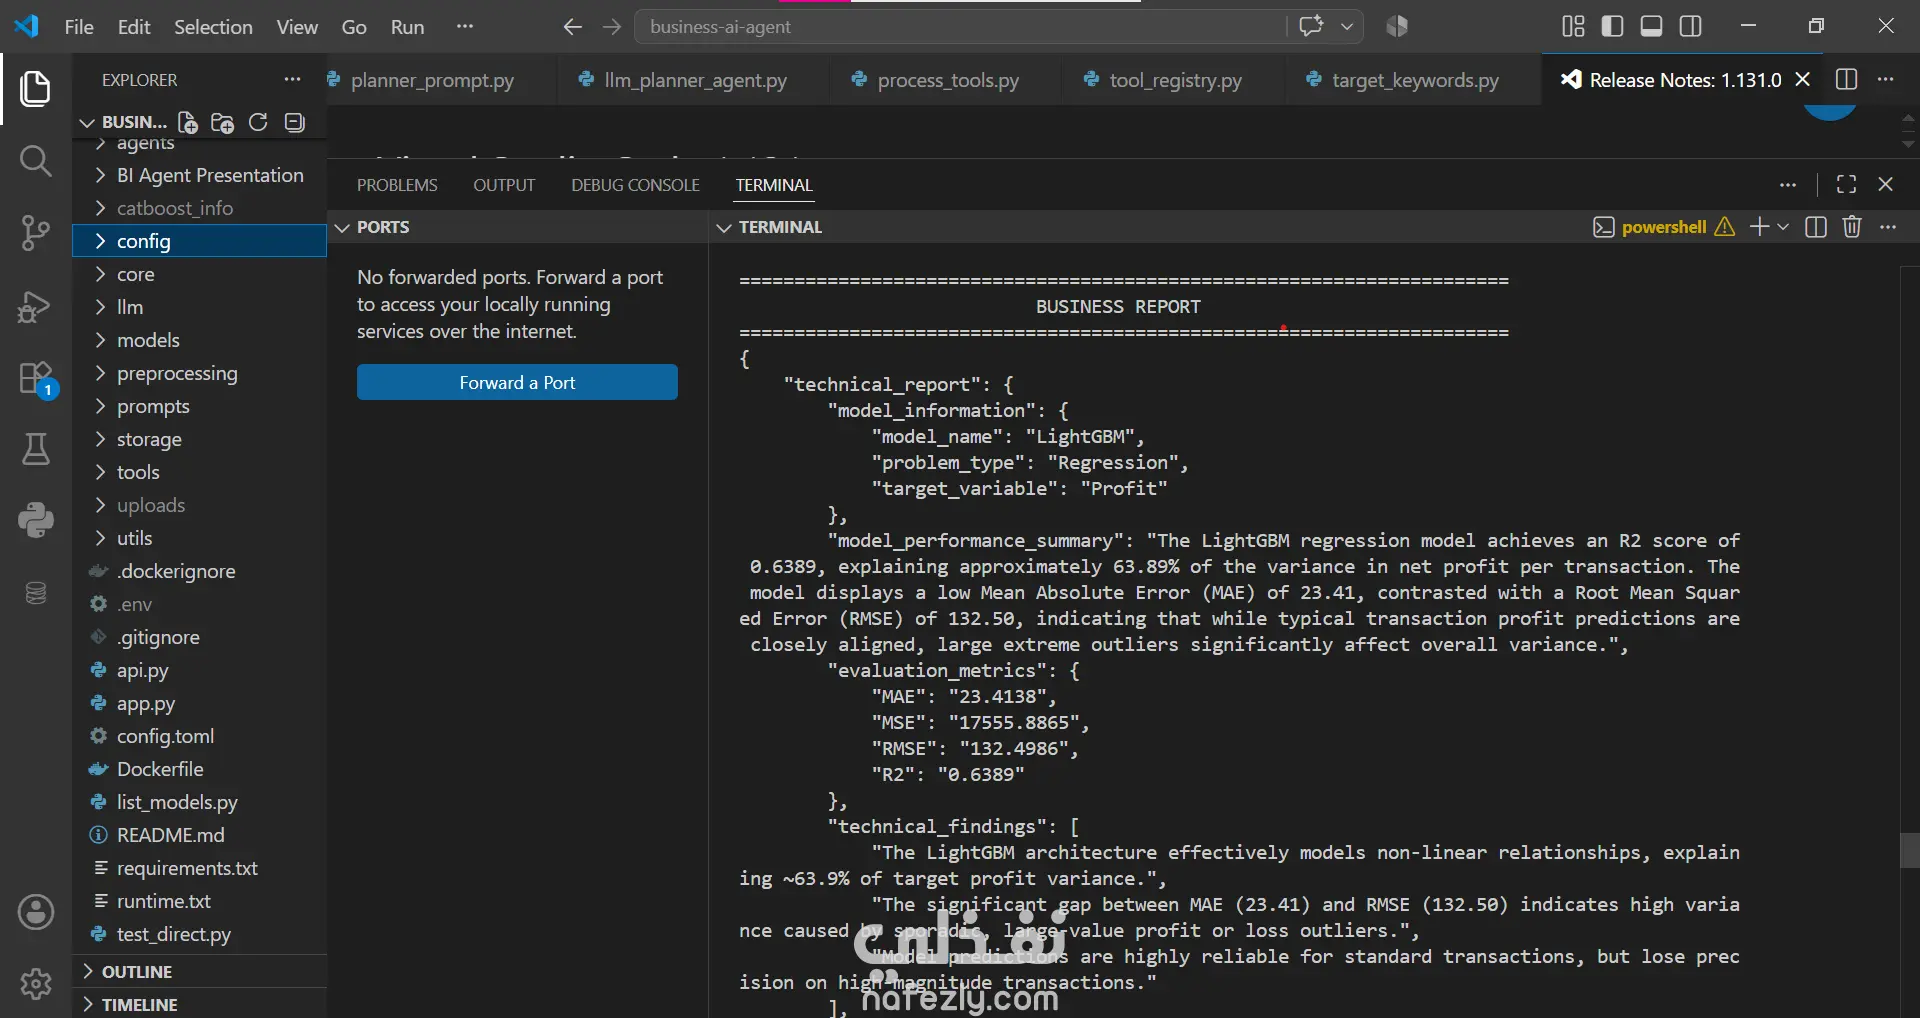1920x1018 pixels.
Task: Switch to the OUTPUT panel tab
Action: pyautogui.click(x=504, y=185)
